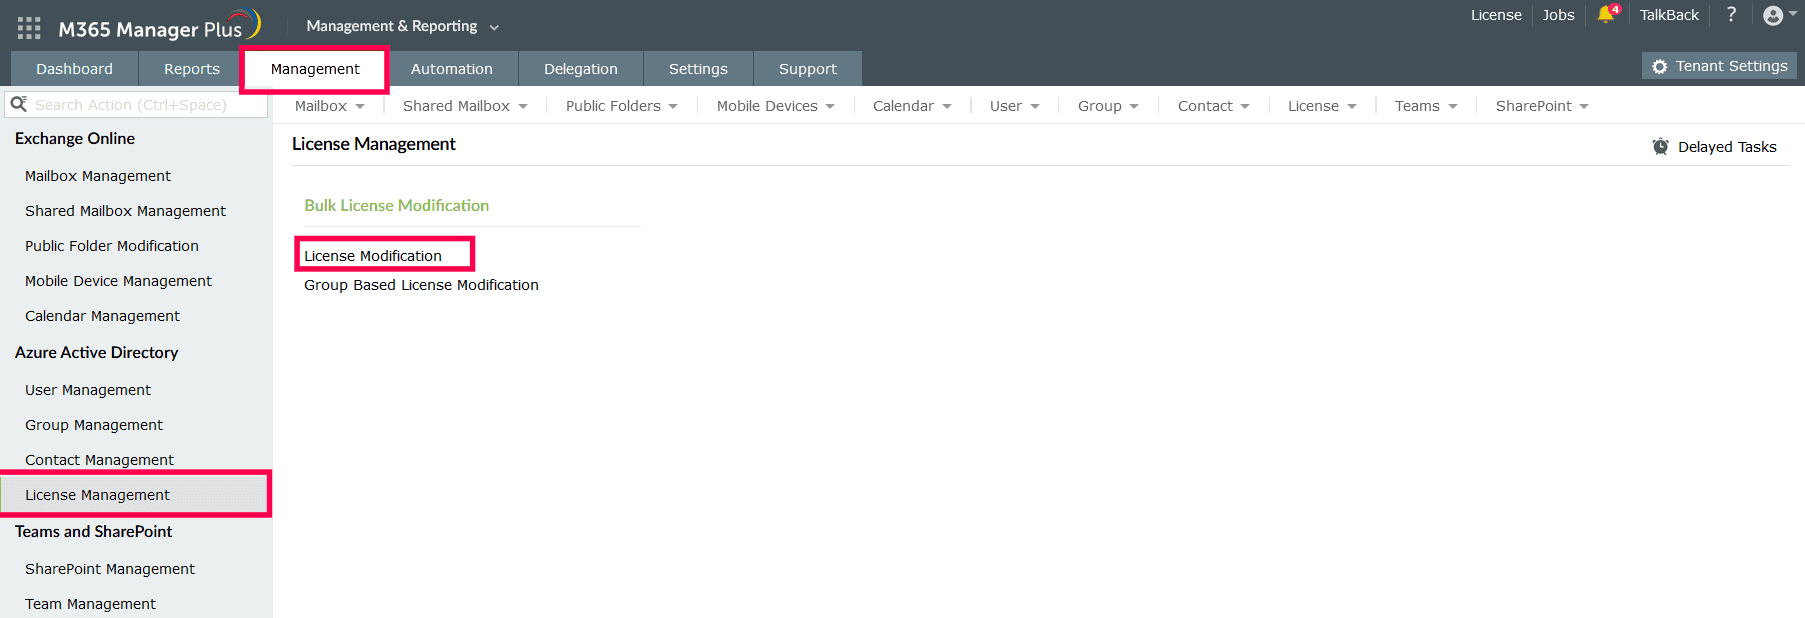Open the License link in top bar
This screenshot has height=618, width=1805.
tap(1496, 15)
